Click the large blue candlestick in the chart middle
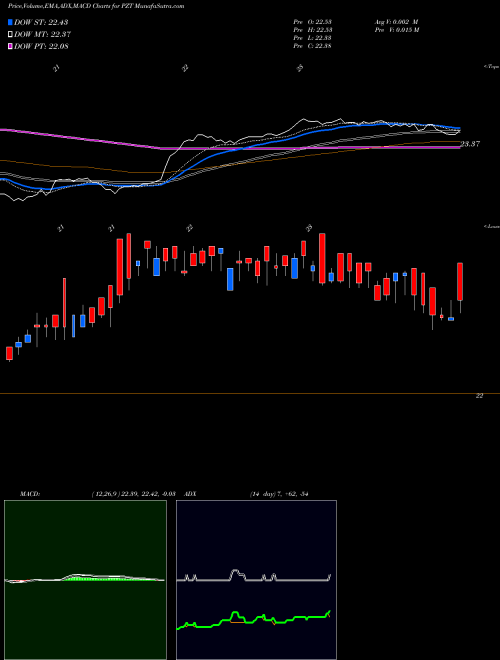Viewport: 500px width, 660px height. click(x=230, y=279)
